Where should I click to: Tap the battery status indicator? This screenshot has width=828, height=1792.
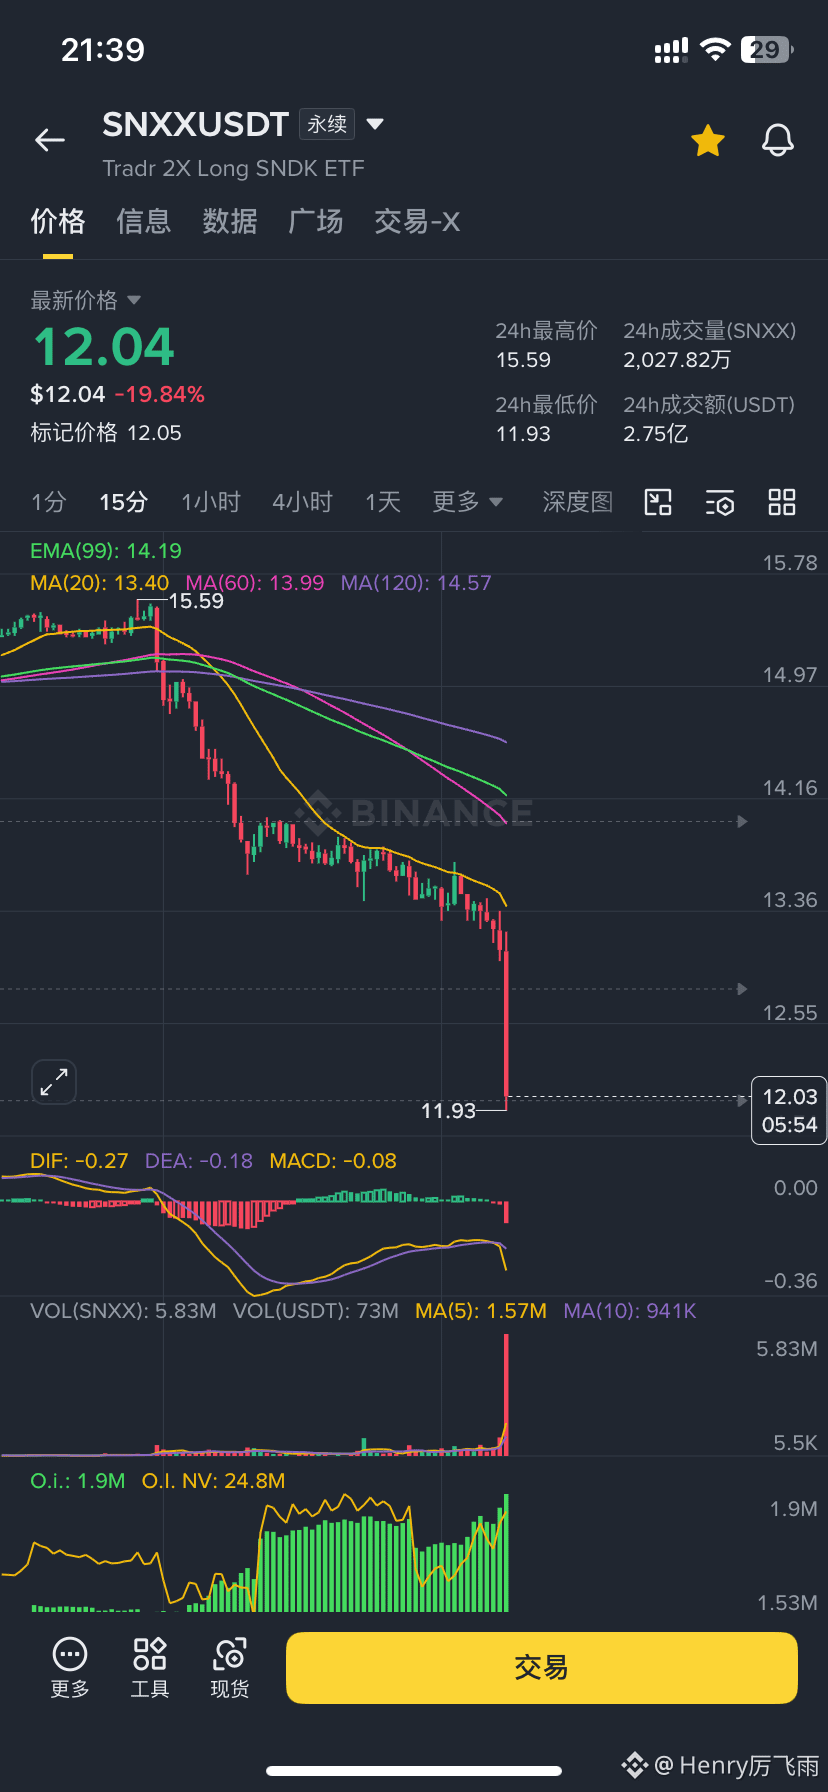coord(766,50)
